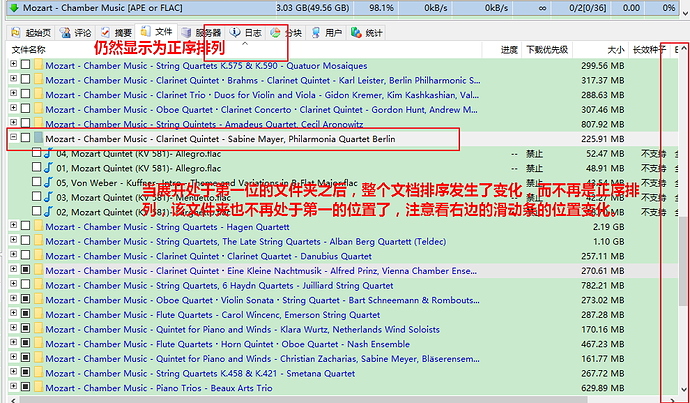Screen dimensions: 690x403
Task: Click folder icon of Hagen Quartett row
Action: click(x=39, y=227)
